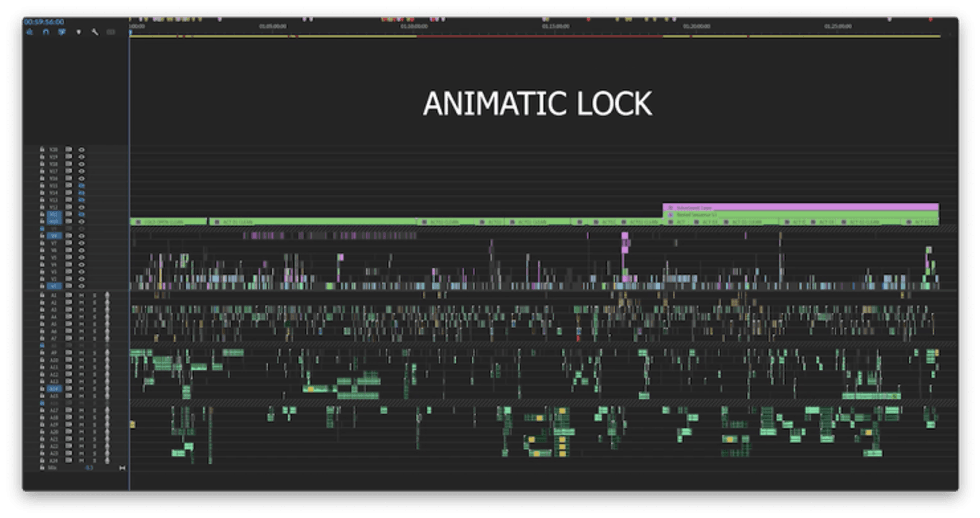Show hidden track V13 via eye

(x=81, y=200)
